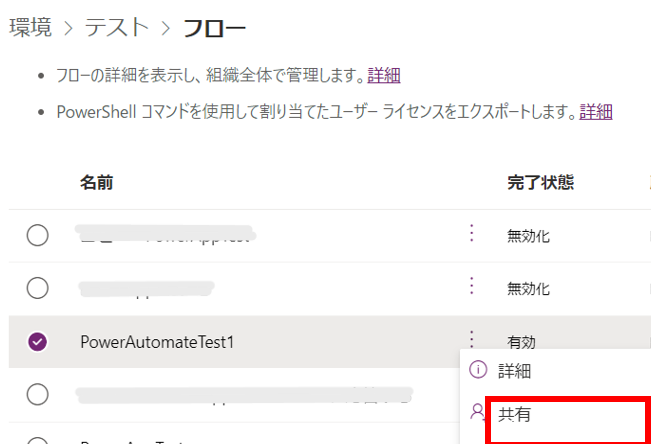
Task: Click the フロー breadcrumb title
Action: (x=215, y=28)
